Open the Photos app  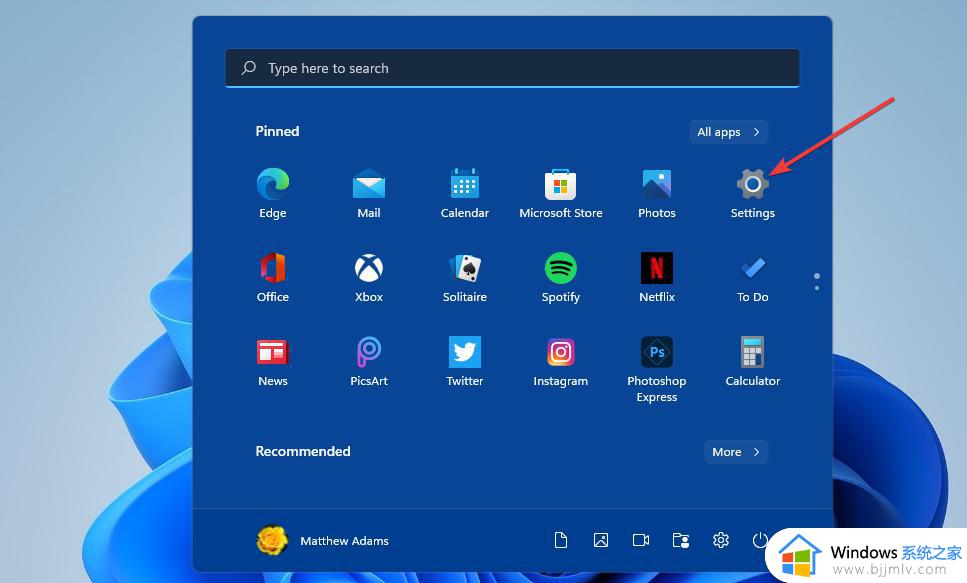point(657,193)
